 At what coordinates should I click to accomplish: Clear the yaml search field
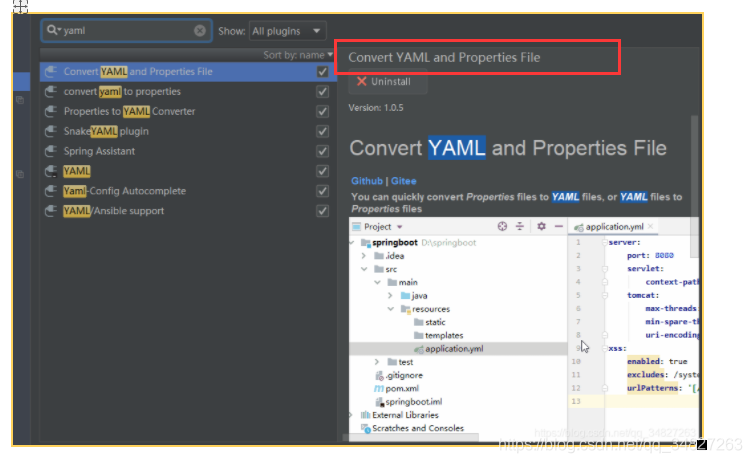coord(200,31)
